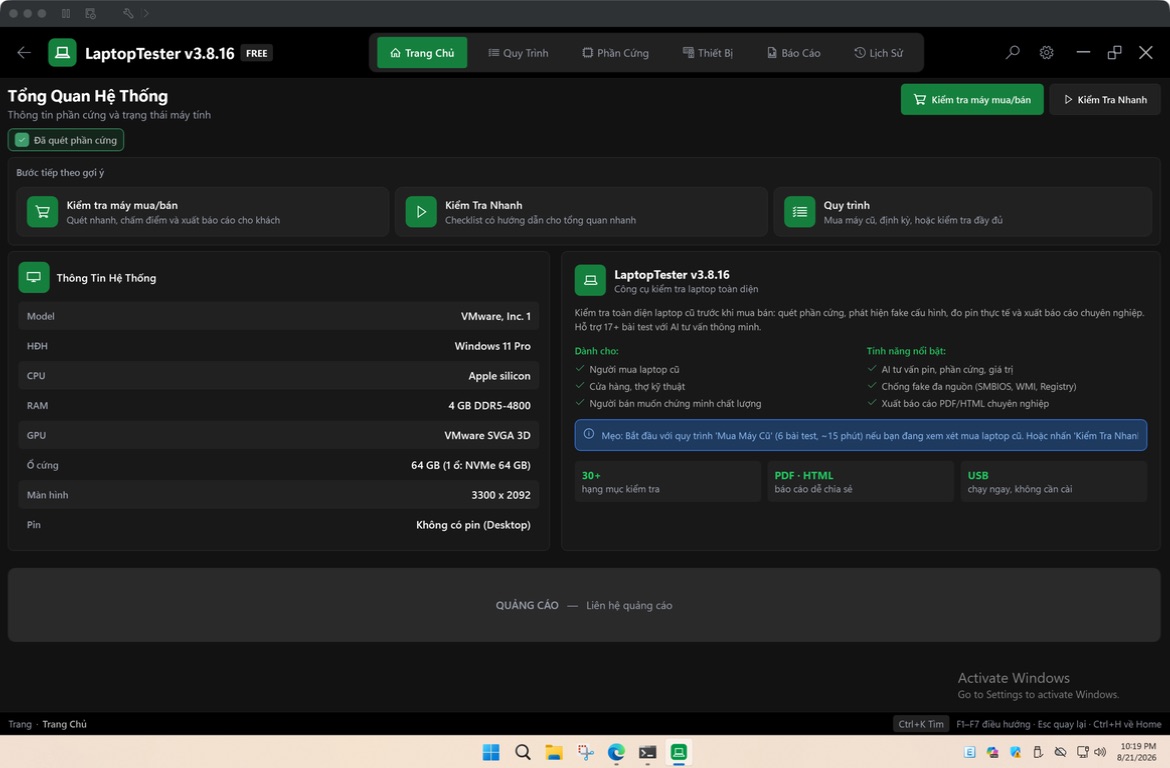Open the Quy Trình tab
1170x768 pixels.
click(x=519, y=53)
